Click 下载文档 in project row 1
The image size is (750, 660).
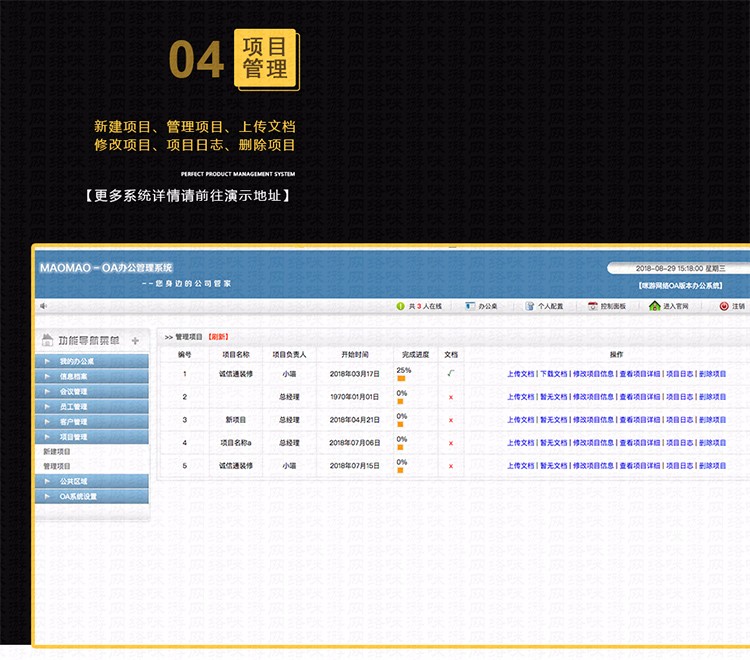tap(553, 374)
